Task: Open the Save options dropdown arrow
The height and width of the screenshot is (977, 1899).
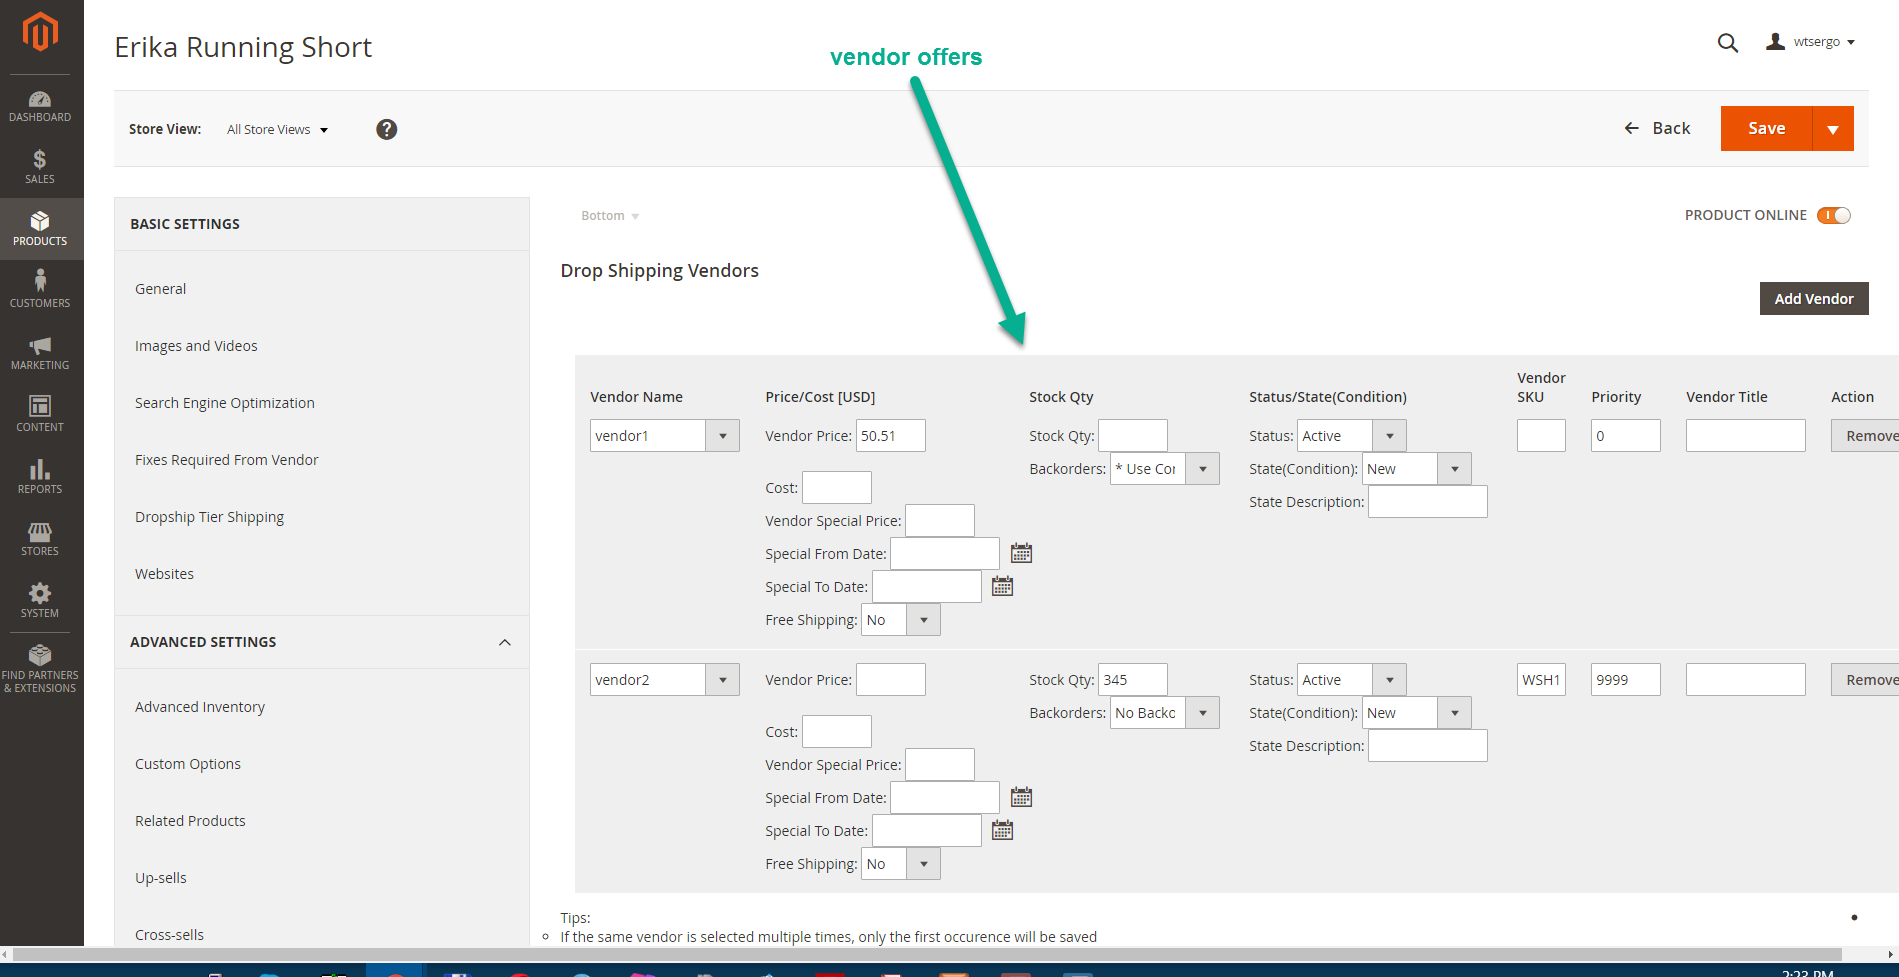Action: [x=1833, y=129]
